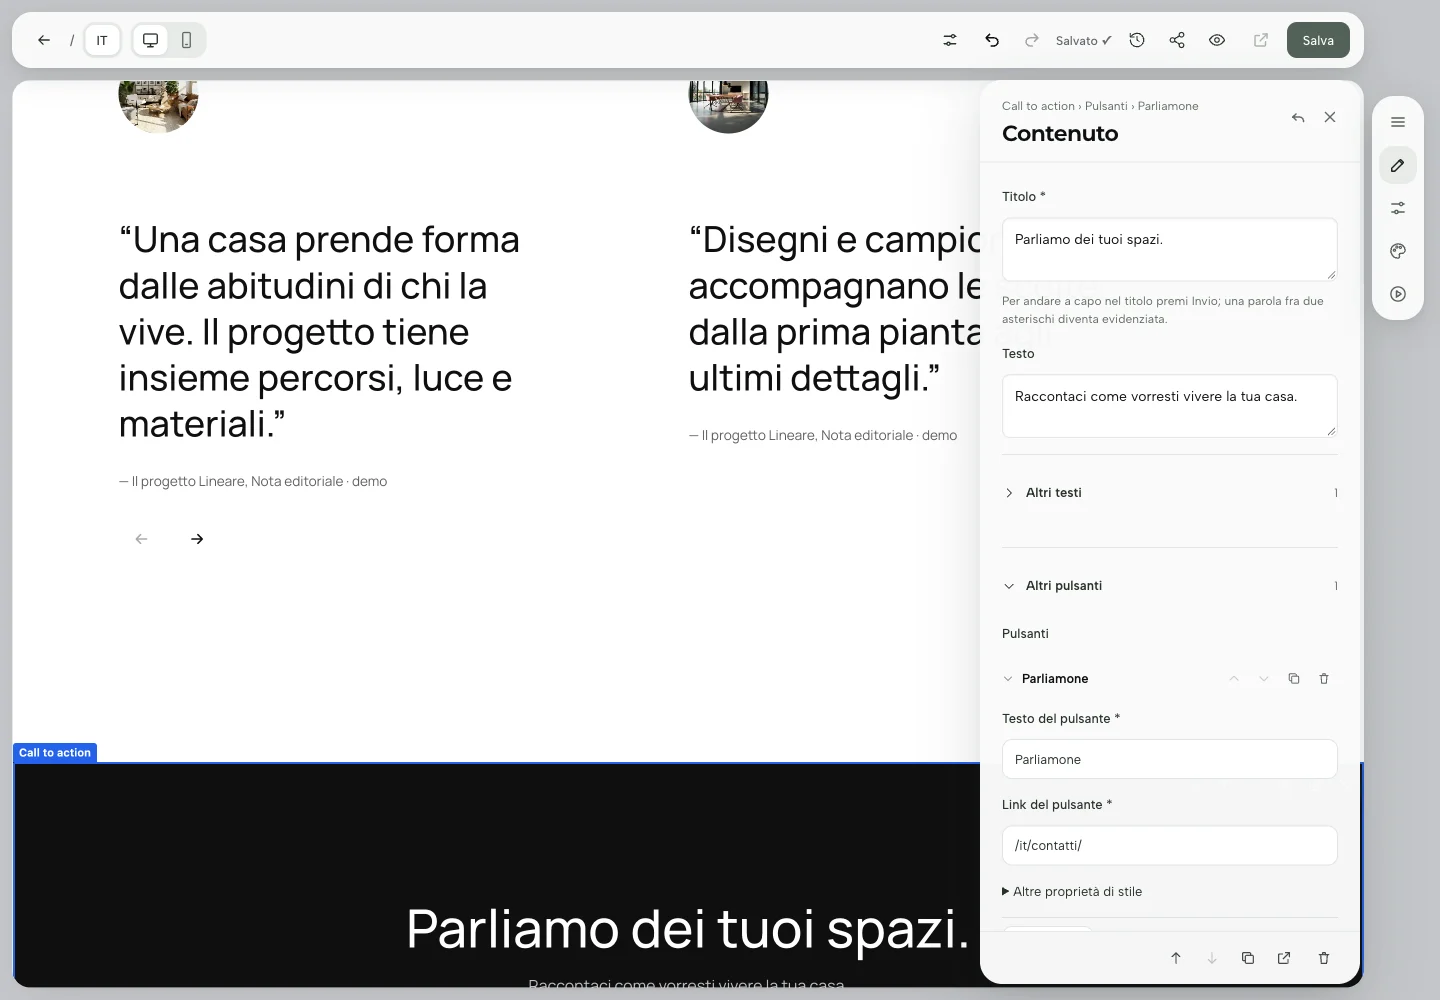
Task: Click into the Titolo text area
Action: tap(1170, 249)
